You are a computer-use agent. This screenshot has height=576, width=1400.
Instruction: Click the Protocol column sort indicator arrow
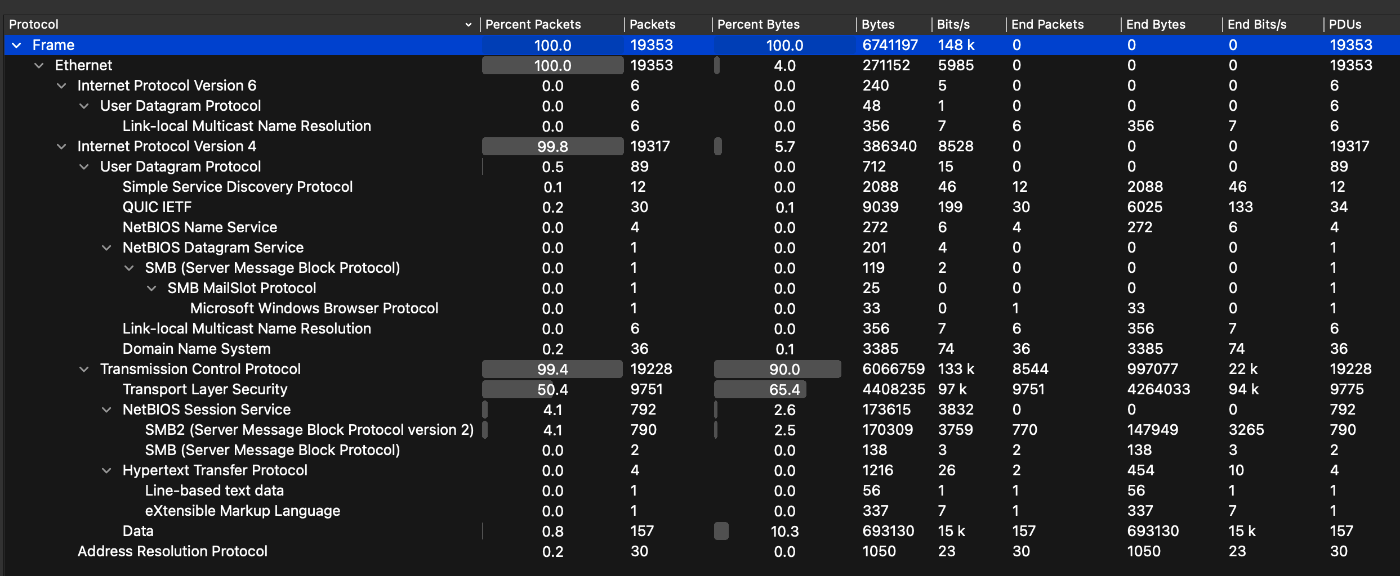coord(469,24)
